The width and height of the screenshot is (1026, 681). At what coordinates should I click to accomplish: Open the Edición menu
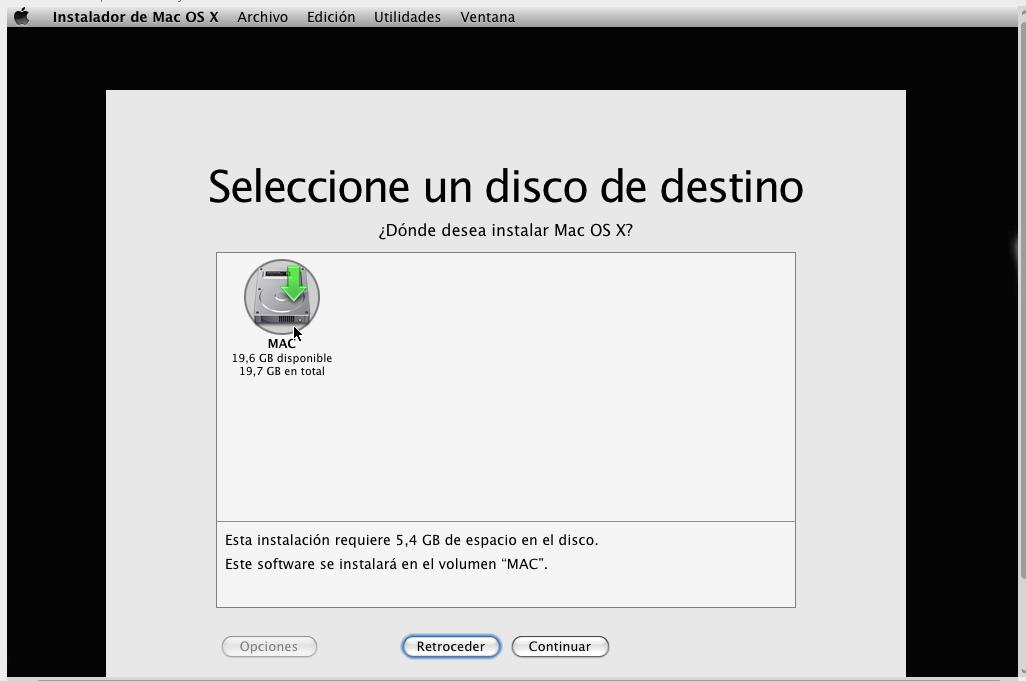(331, 17)
